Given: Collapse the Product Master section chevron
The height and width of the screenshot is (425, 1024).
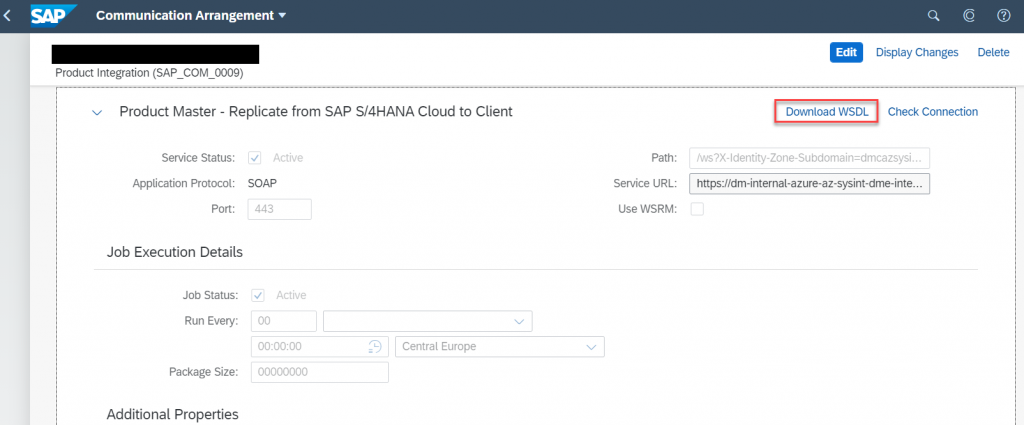Looking at the screenshot, I should (x=97, y=112).
